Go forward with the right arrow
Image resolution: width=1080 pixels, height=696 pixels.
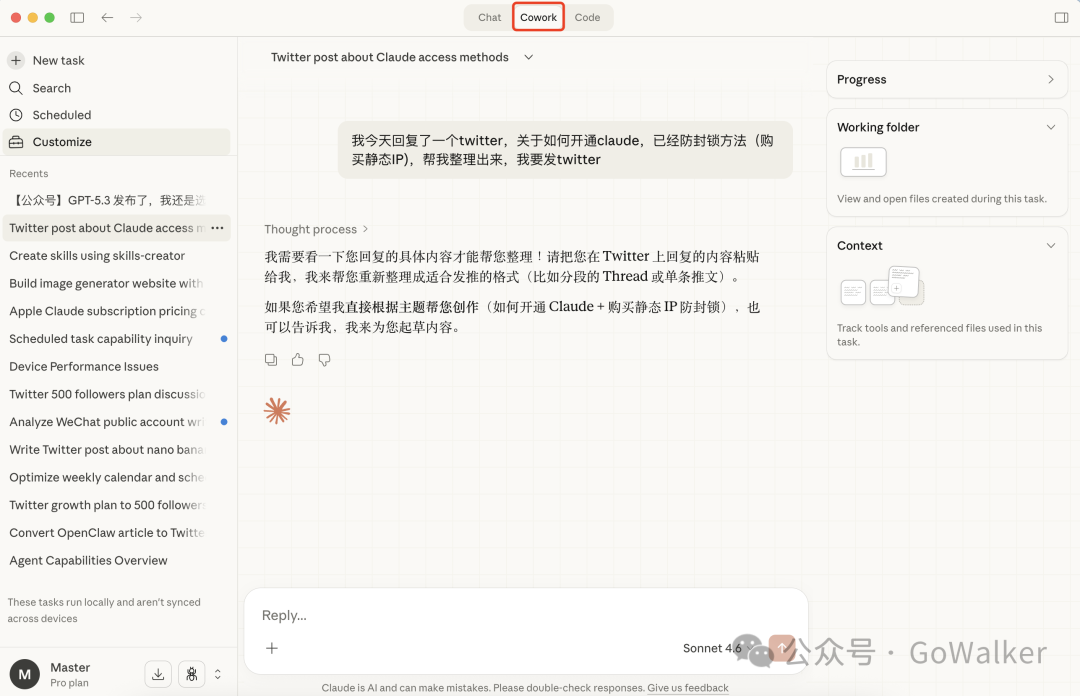[x=136, y=17]
